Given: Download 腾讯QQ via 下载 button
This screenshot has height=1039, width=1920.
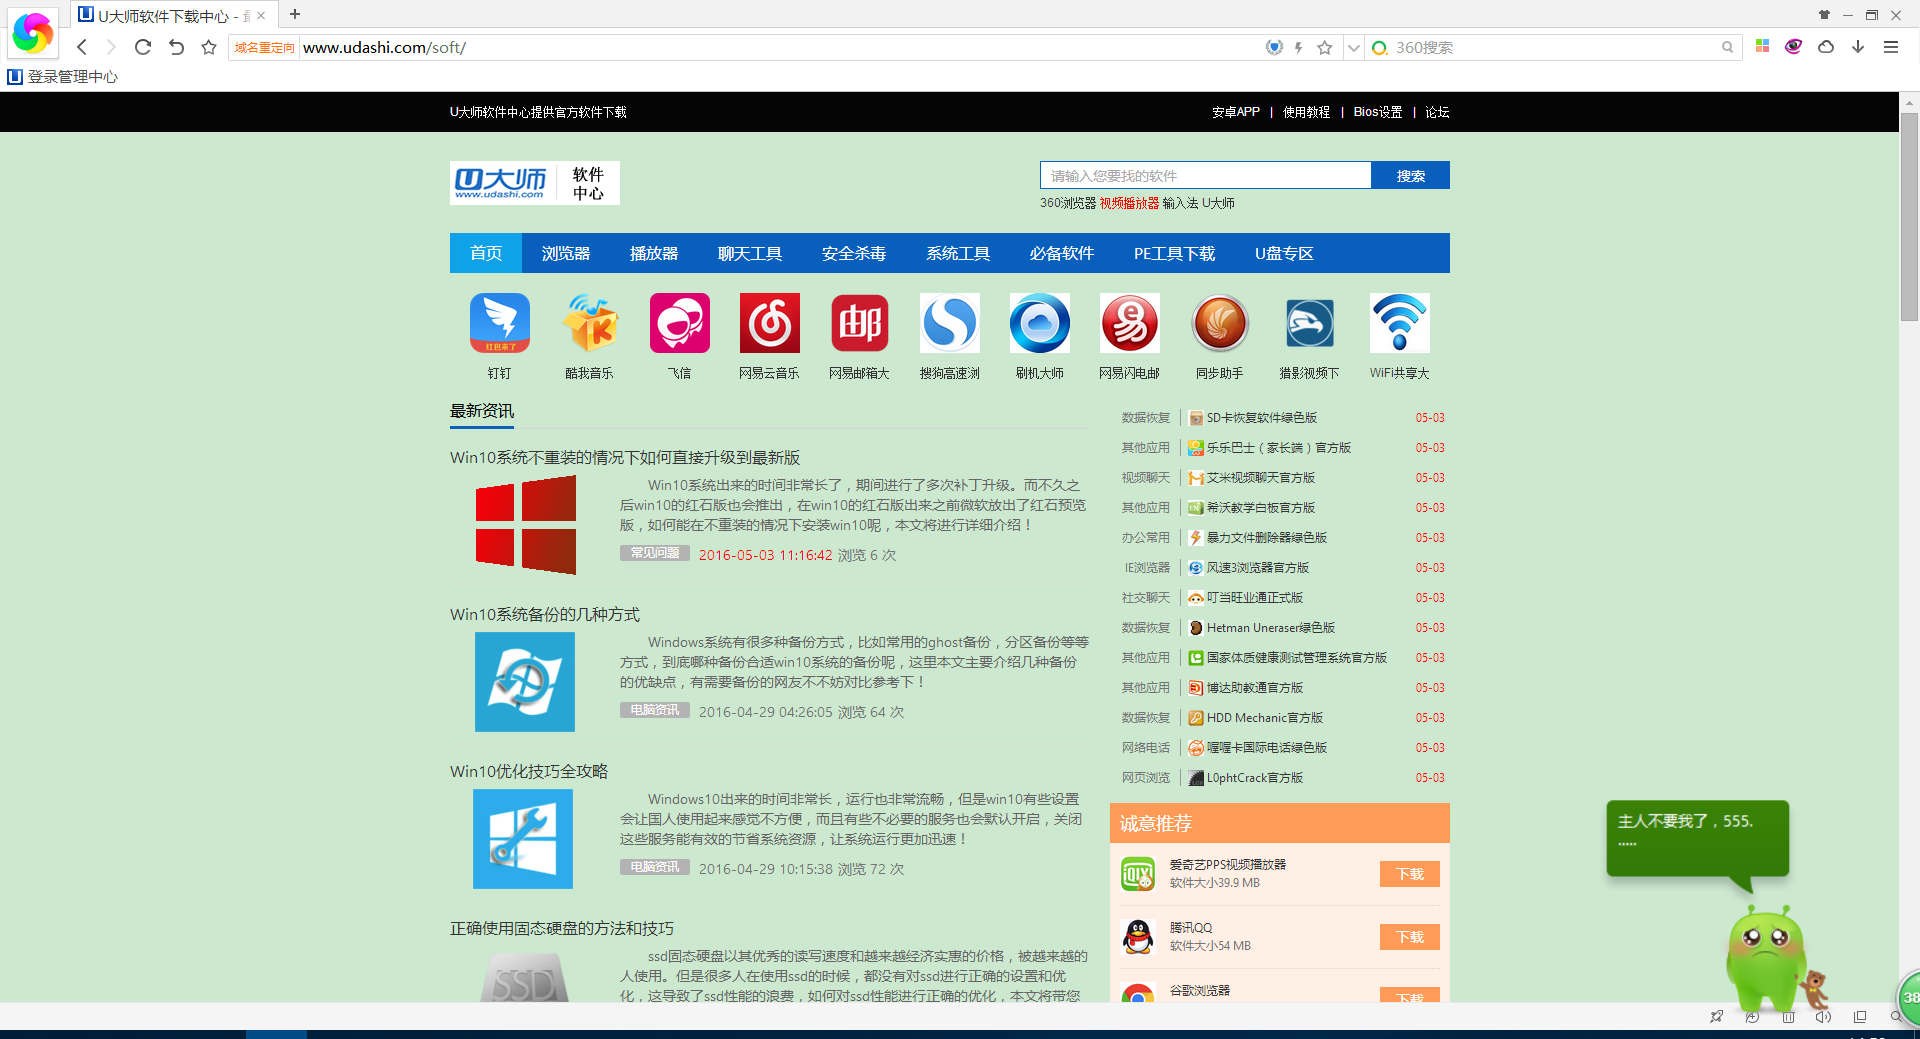Looking at the screenshot, I should pyautogui.click(x=1410, y=937).
